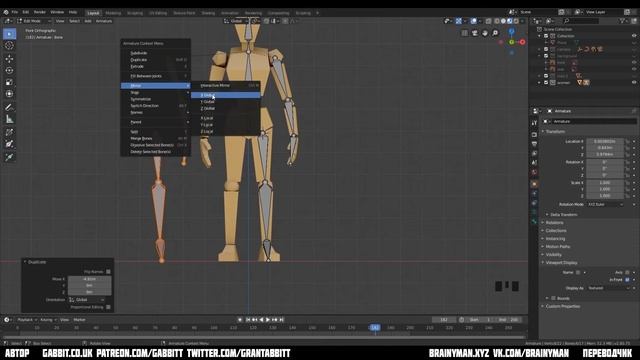The image size is (640, 360).
Task: Click the zoom magnifier viewport icon
Action: pos(495,33)
